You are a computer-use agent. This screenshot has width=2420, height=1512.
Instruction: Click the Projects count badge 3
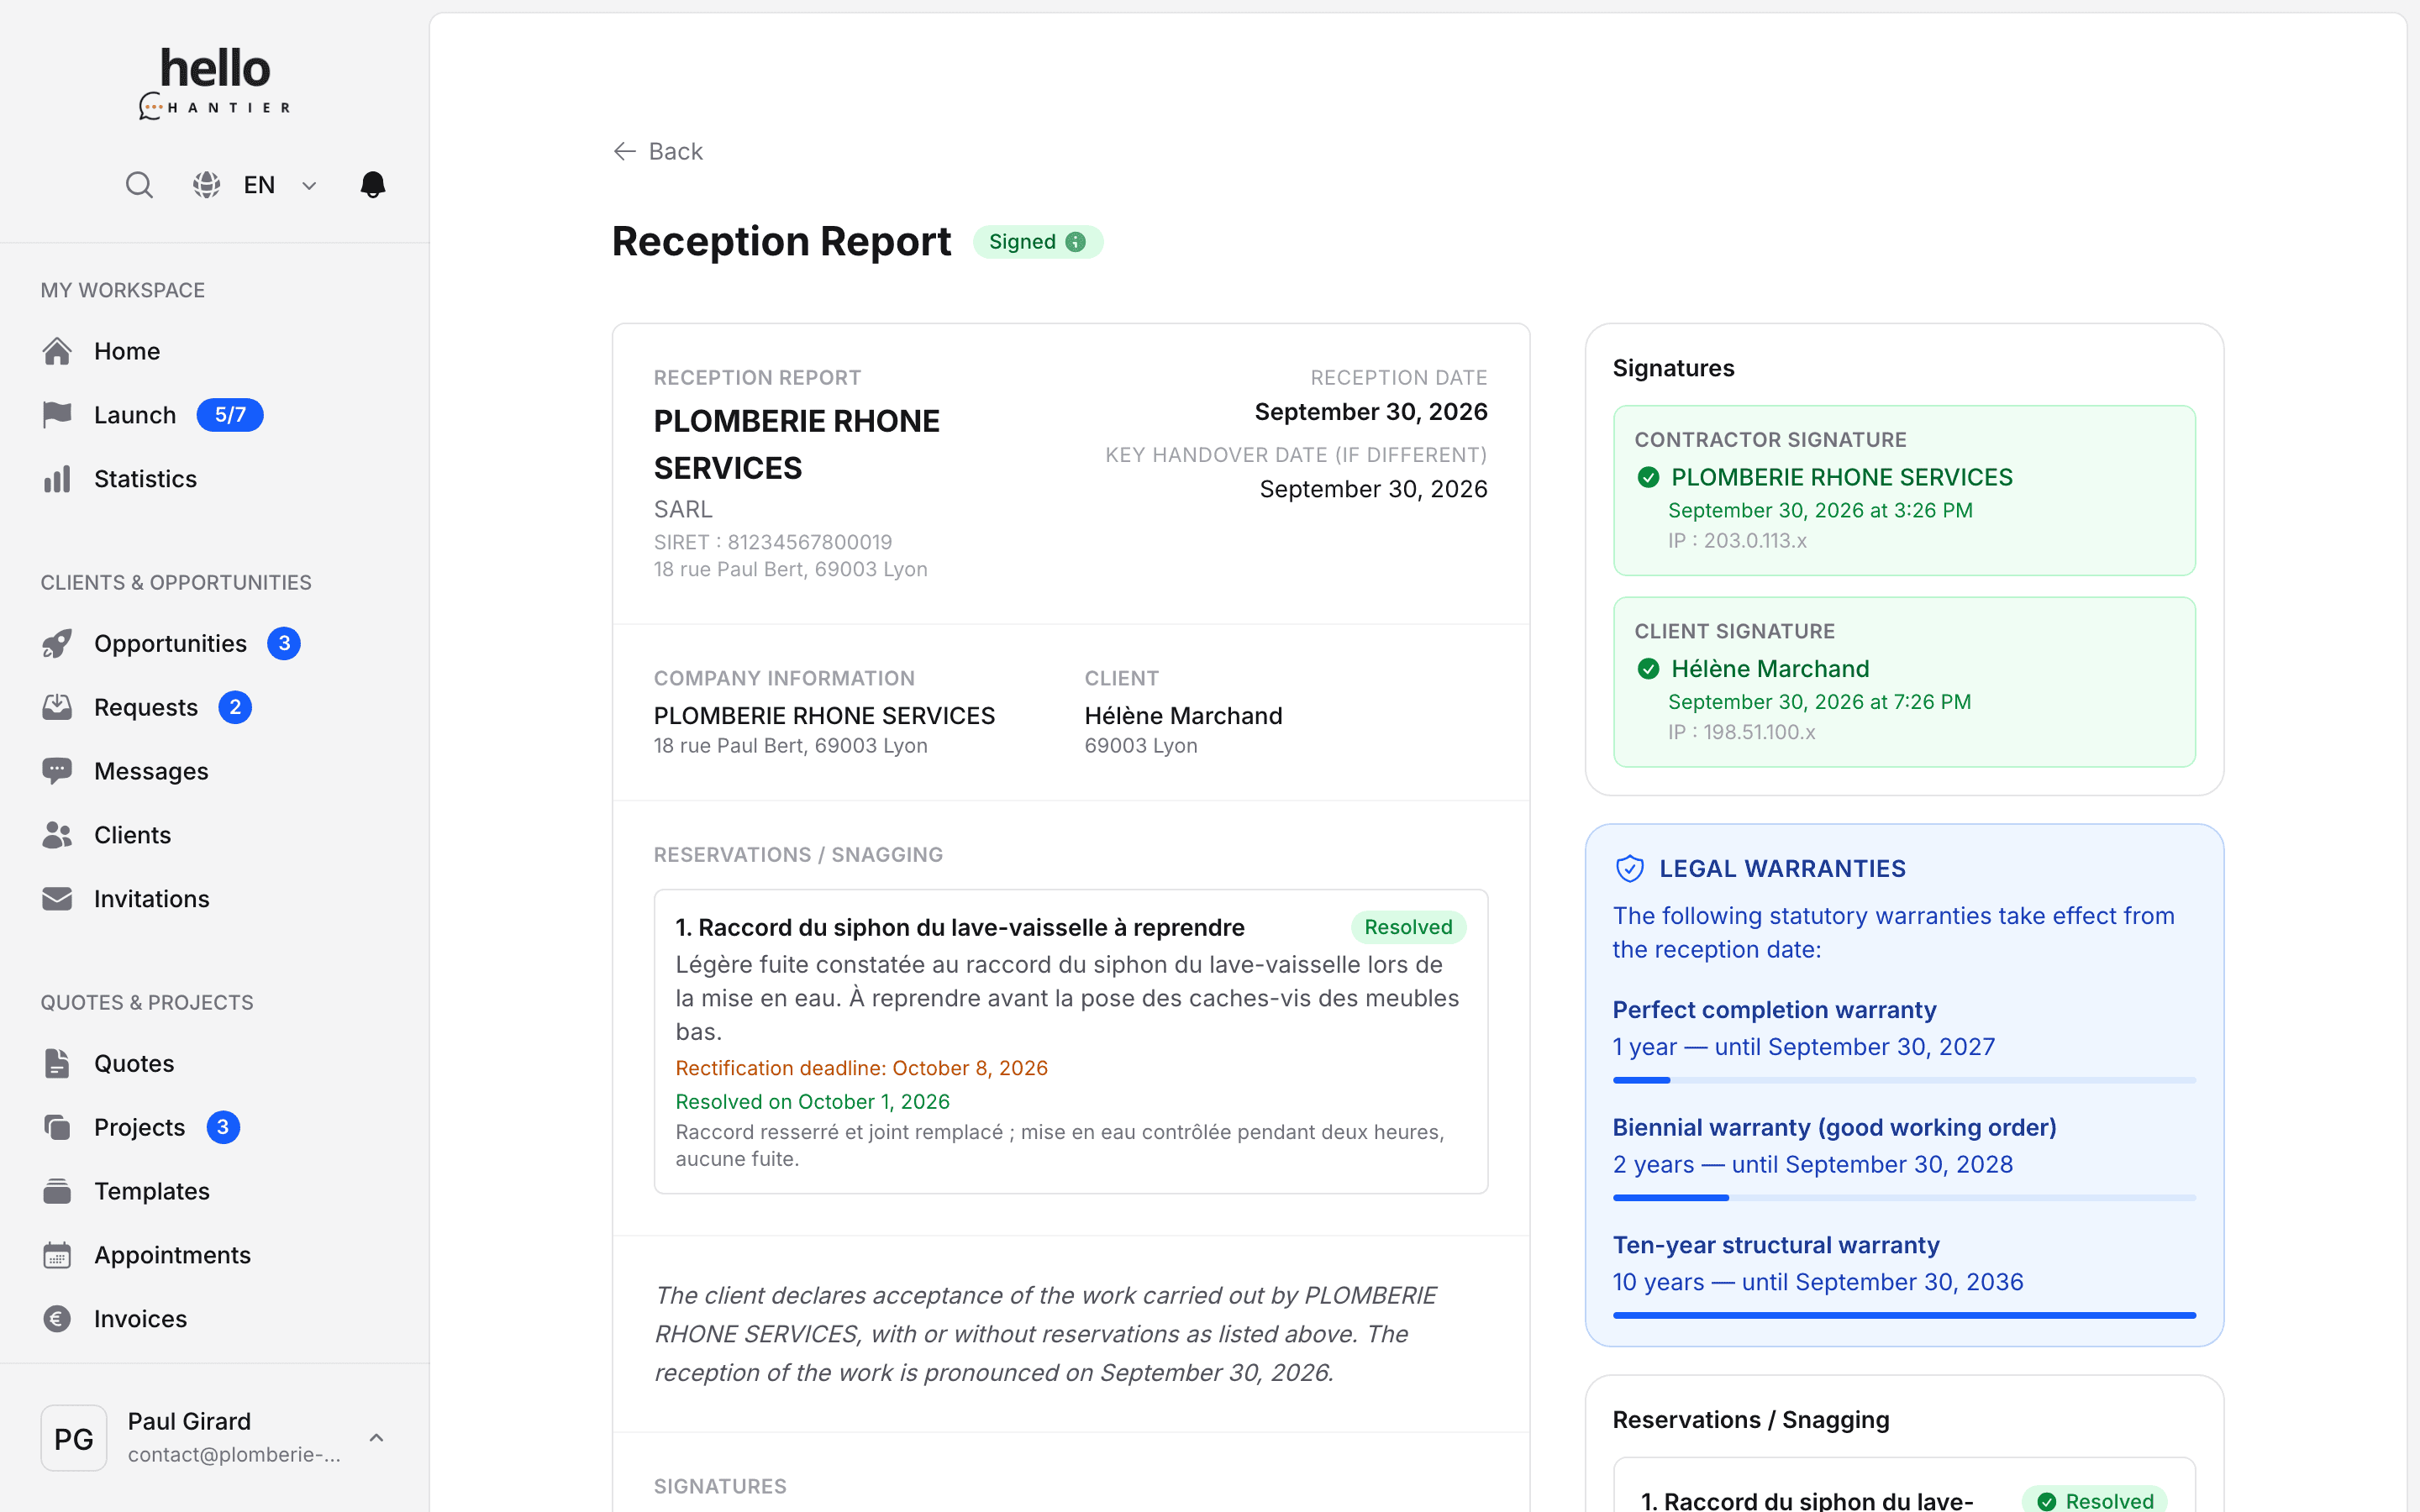point(223,1127)
